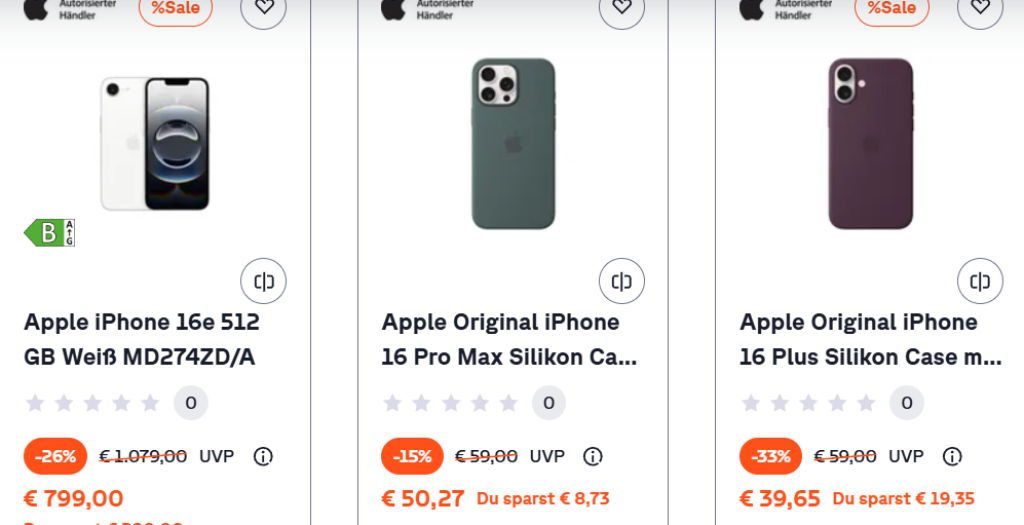
Task: Click %Sale badge on iPhone 16e card
Action: pos(175,9)
